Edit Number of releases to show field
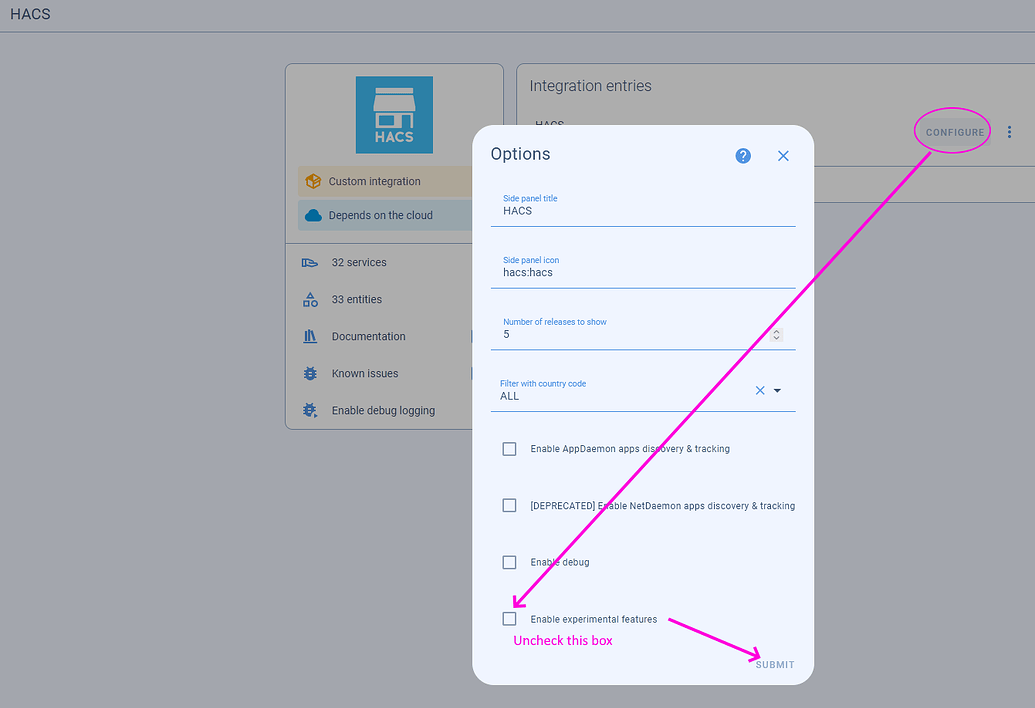This screenshot has width=1035, height=708. pyautogui.click(x=643, y=331)
